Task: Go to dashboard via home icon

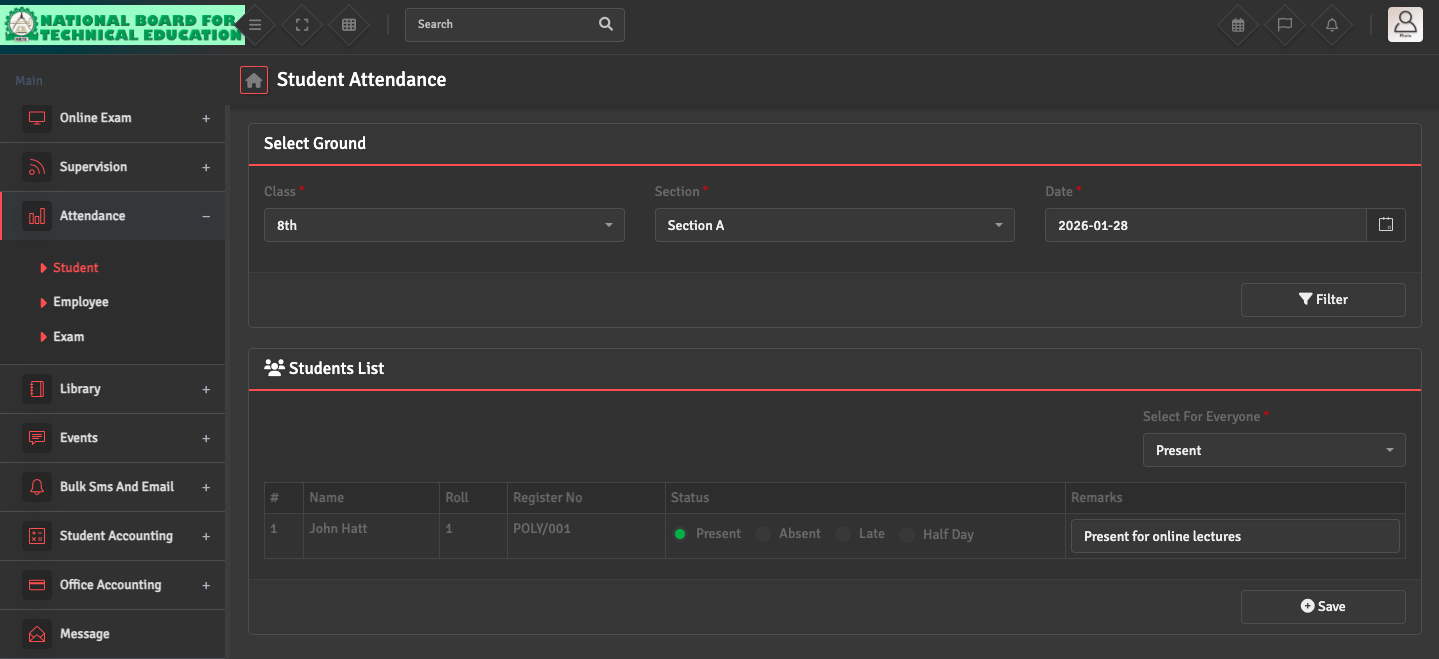Action: (x=254, y=80)
